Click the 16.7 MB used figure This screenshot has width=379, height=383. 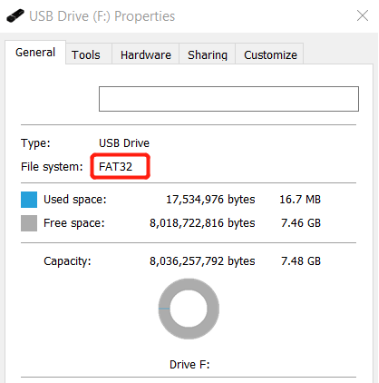point(300,199)
